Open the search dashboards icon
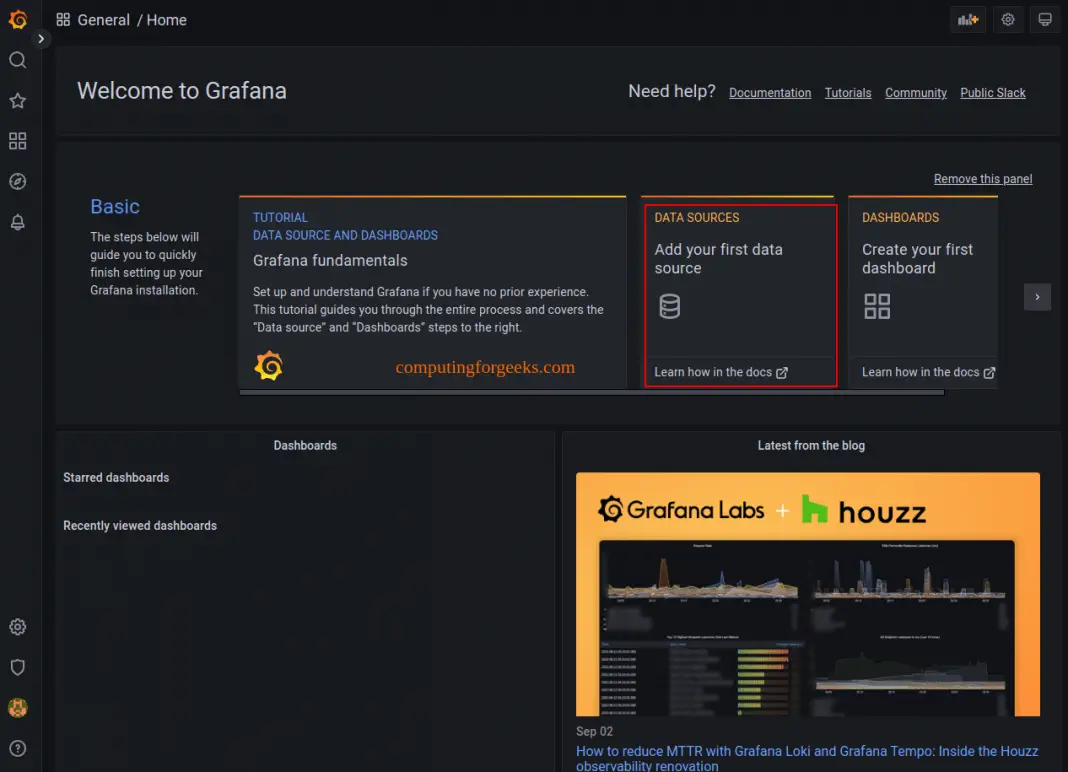1068x772 pixels. pyautogui.click(x=17, y=60)
